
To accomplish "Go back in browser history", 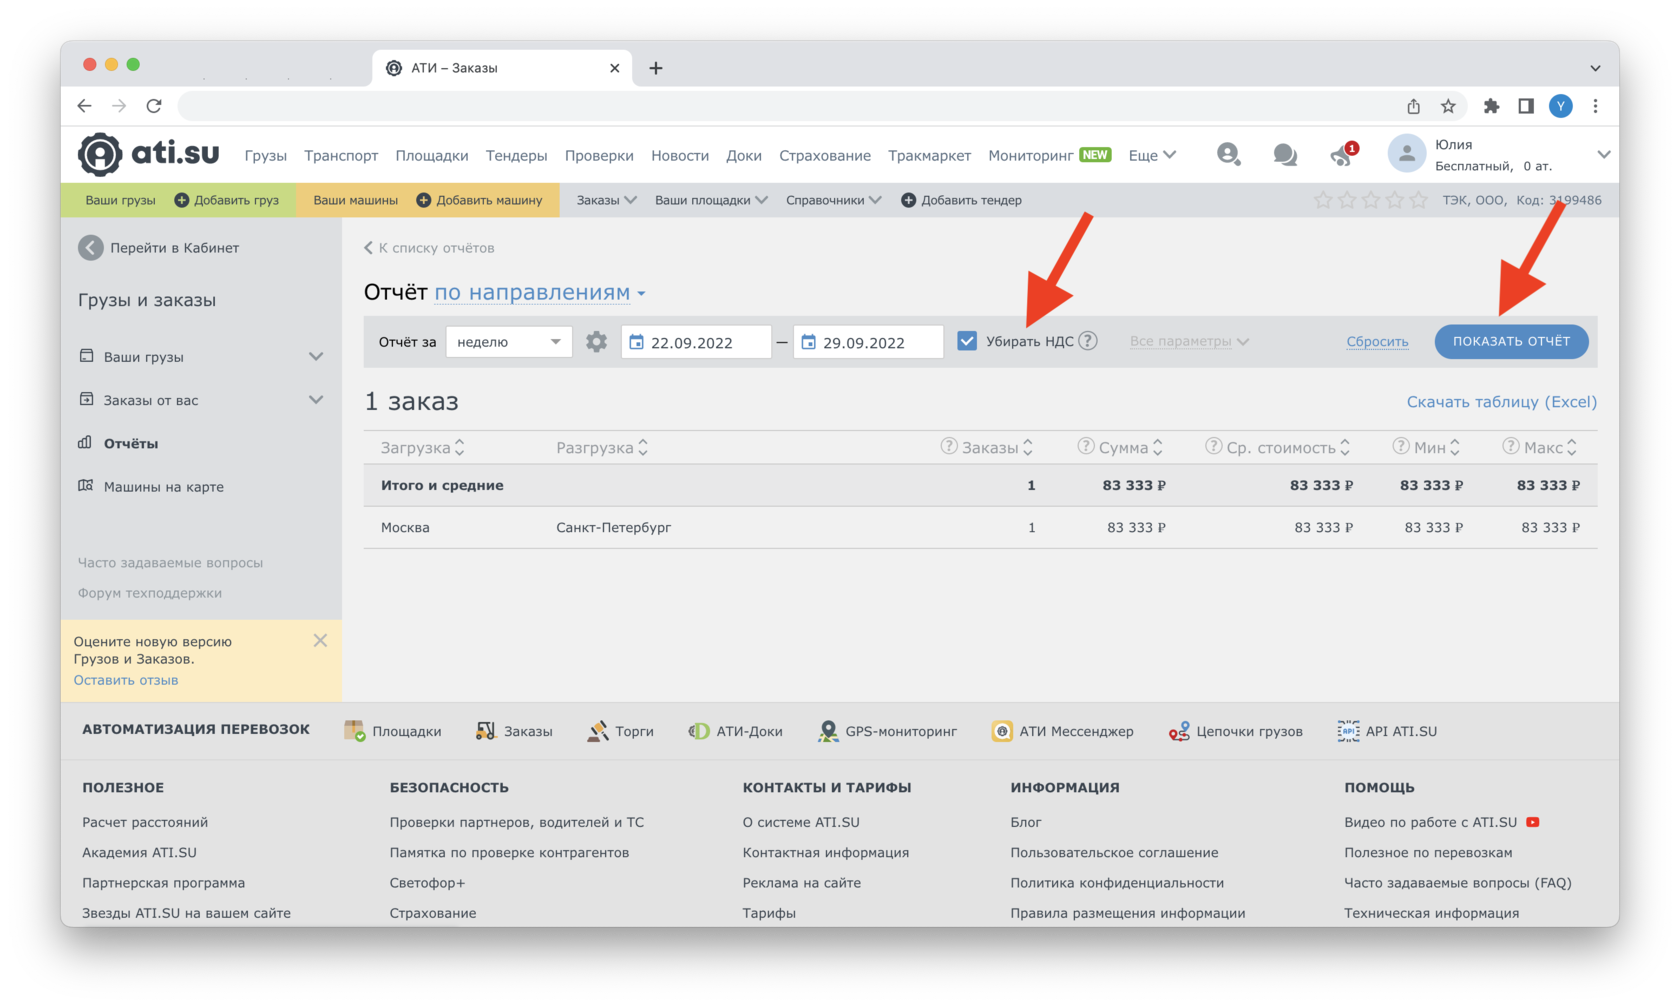I will [85, 106].
